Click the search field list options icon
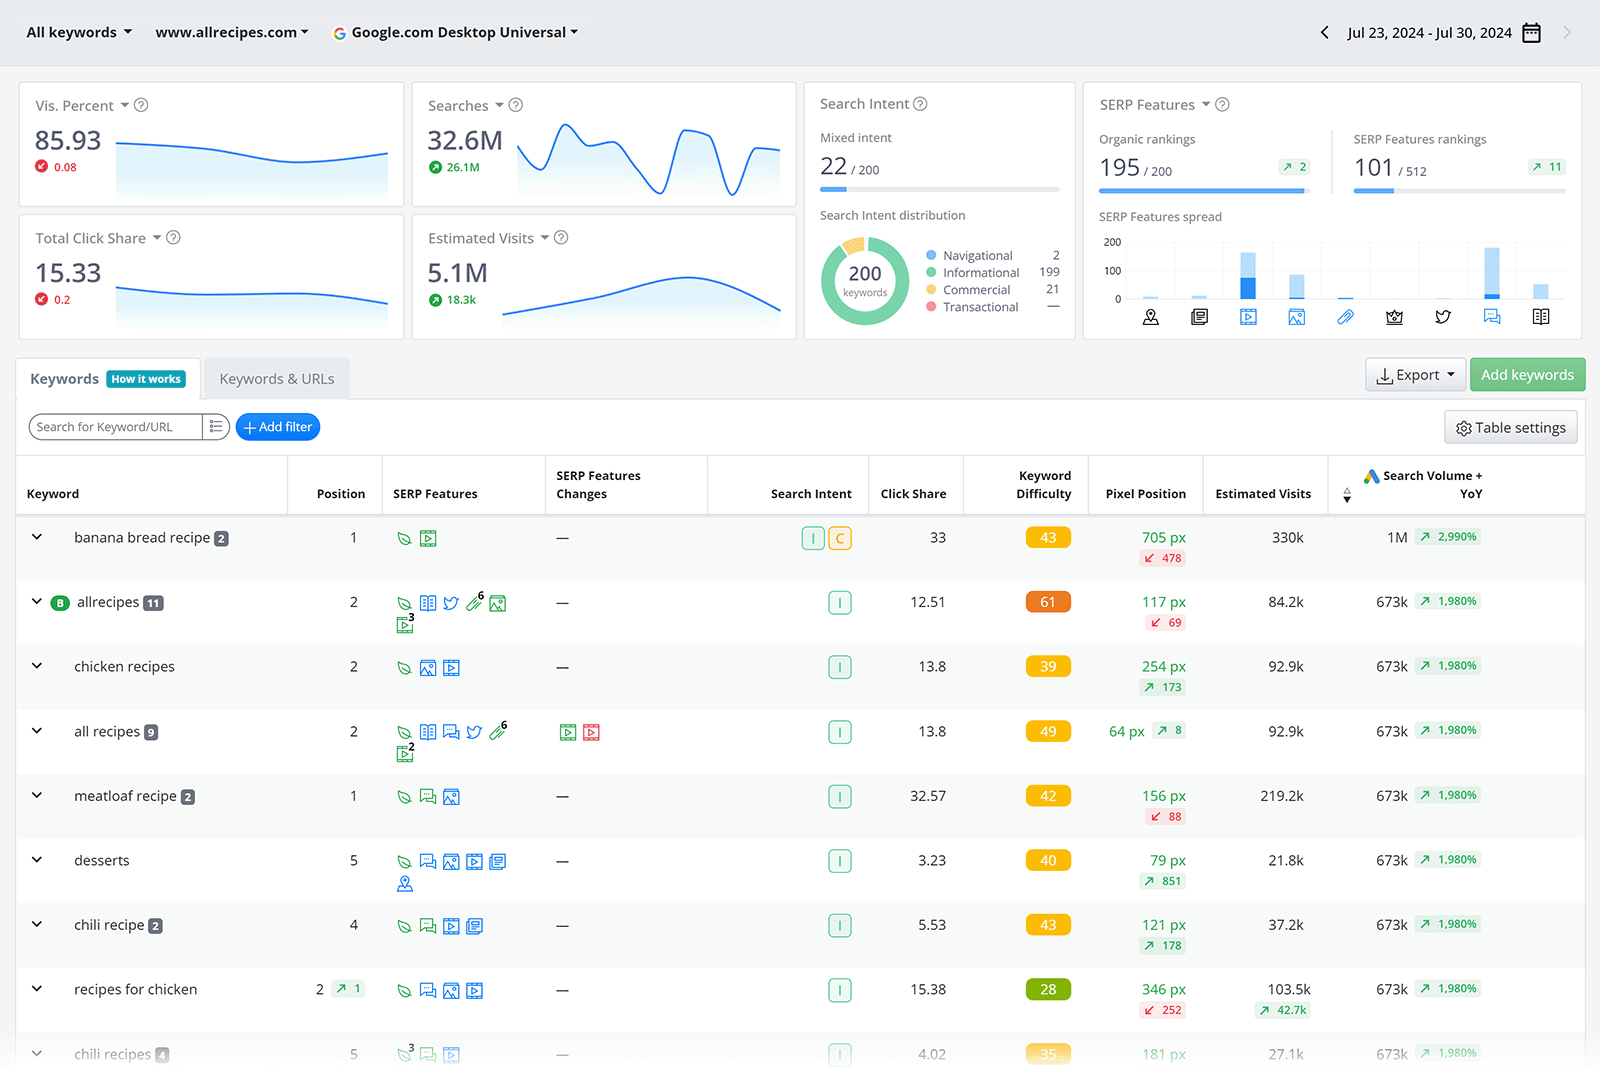1600x1088 pixels. click(216, 427)
